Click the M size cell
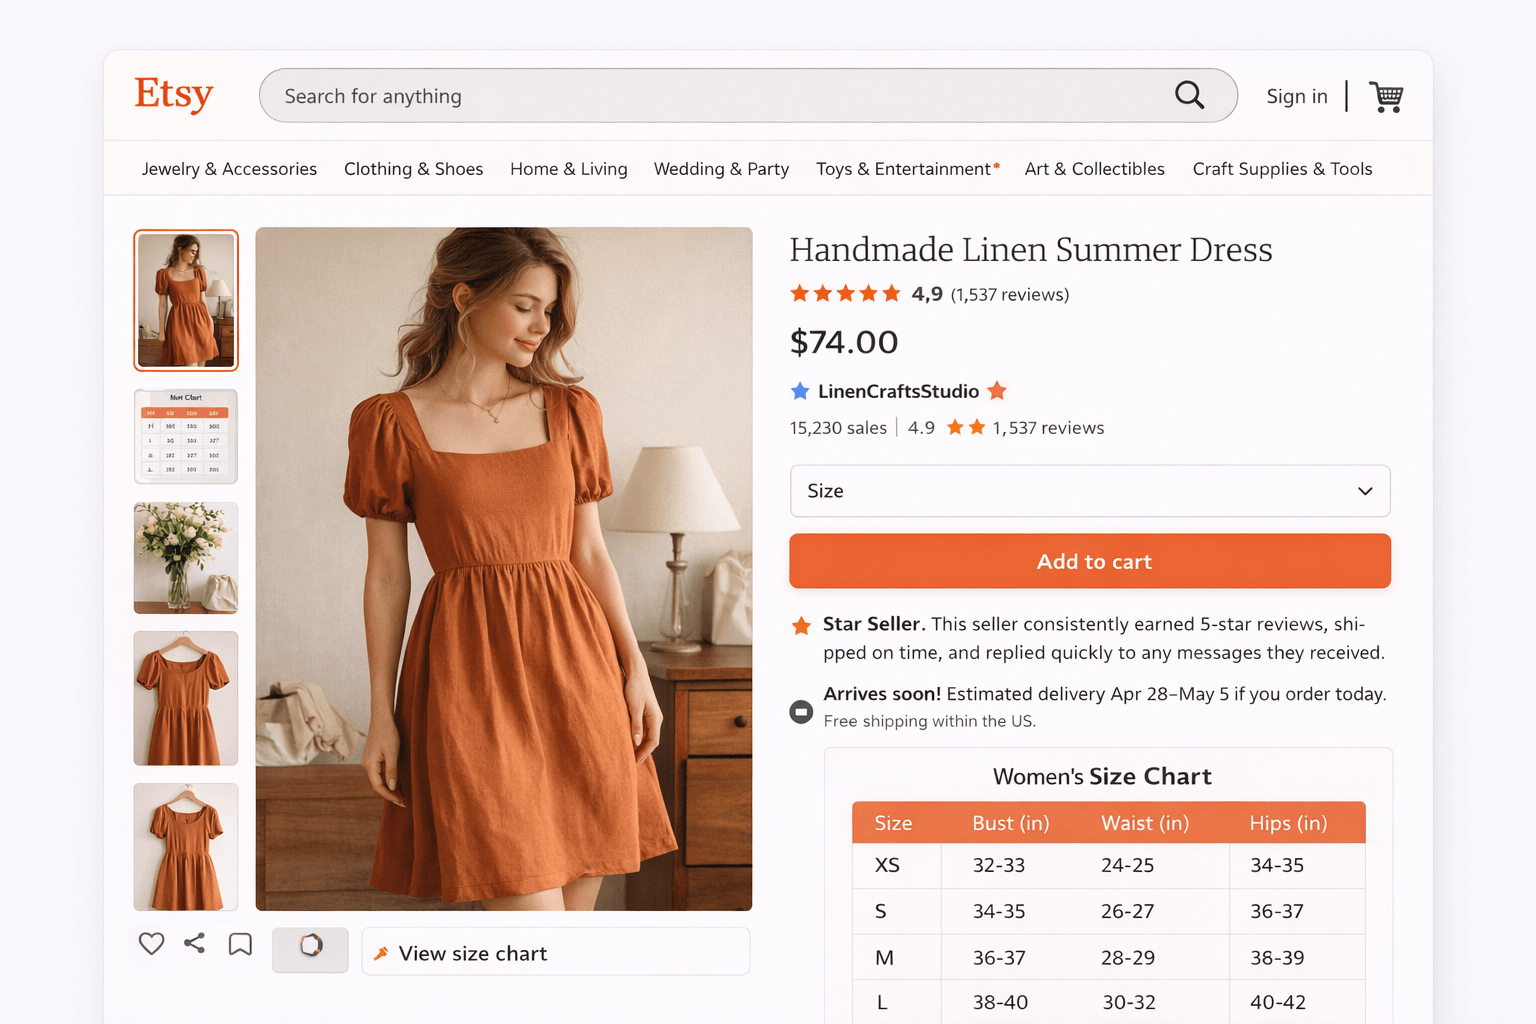 coord(884,958)
